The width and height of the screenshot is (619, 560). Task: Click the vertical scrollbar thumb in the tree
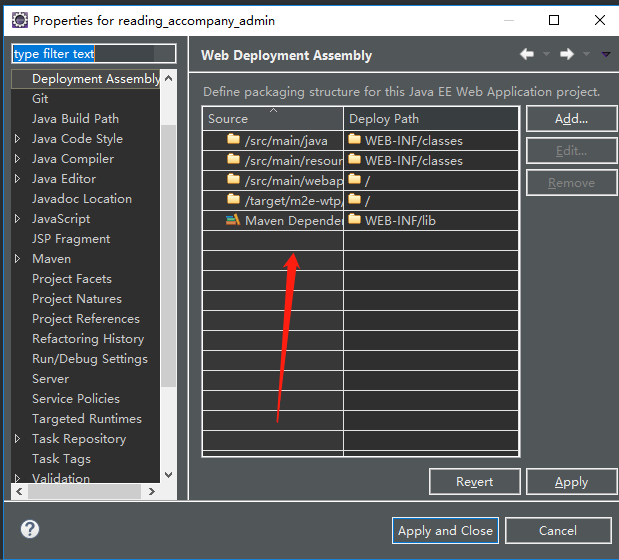(x=169, y=256)
